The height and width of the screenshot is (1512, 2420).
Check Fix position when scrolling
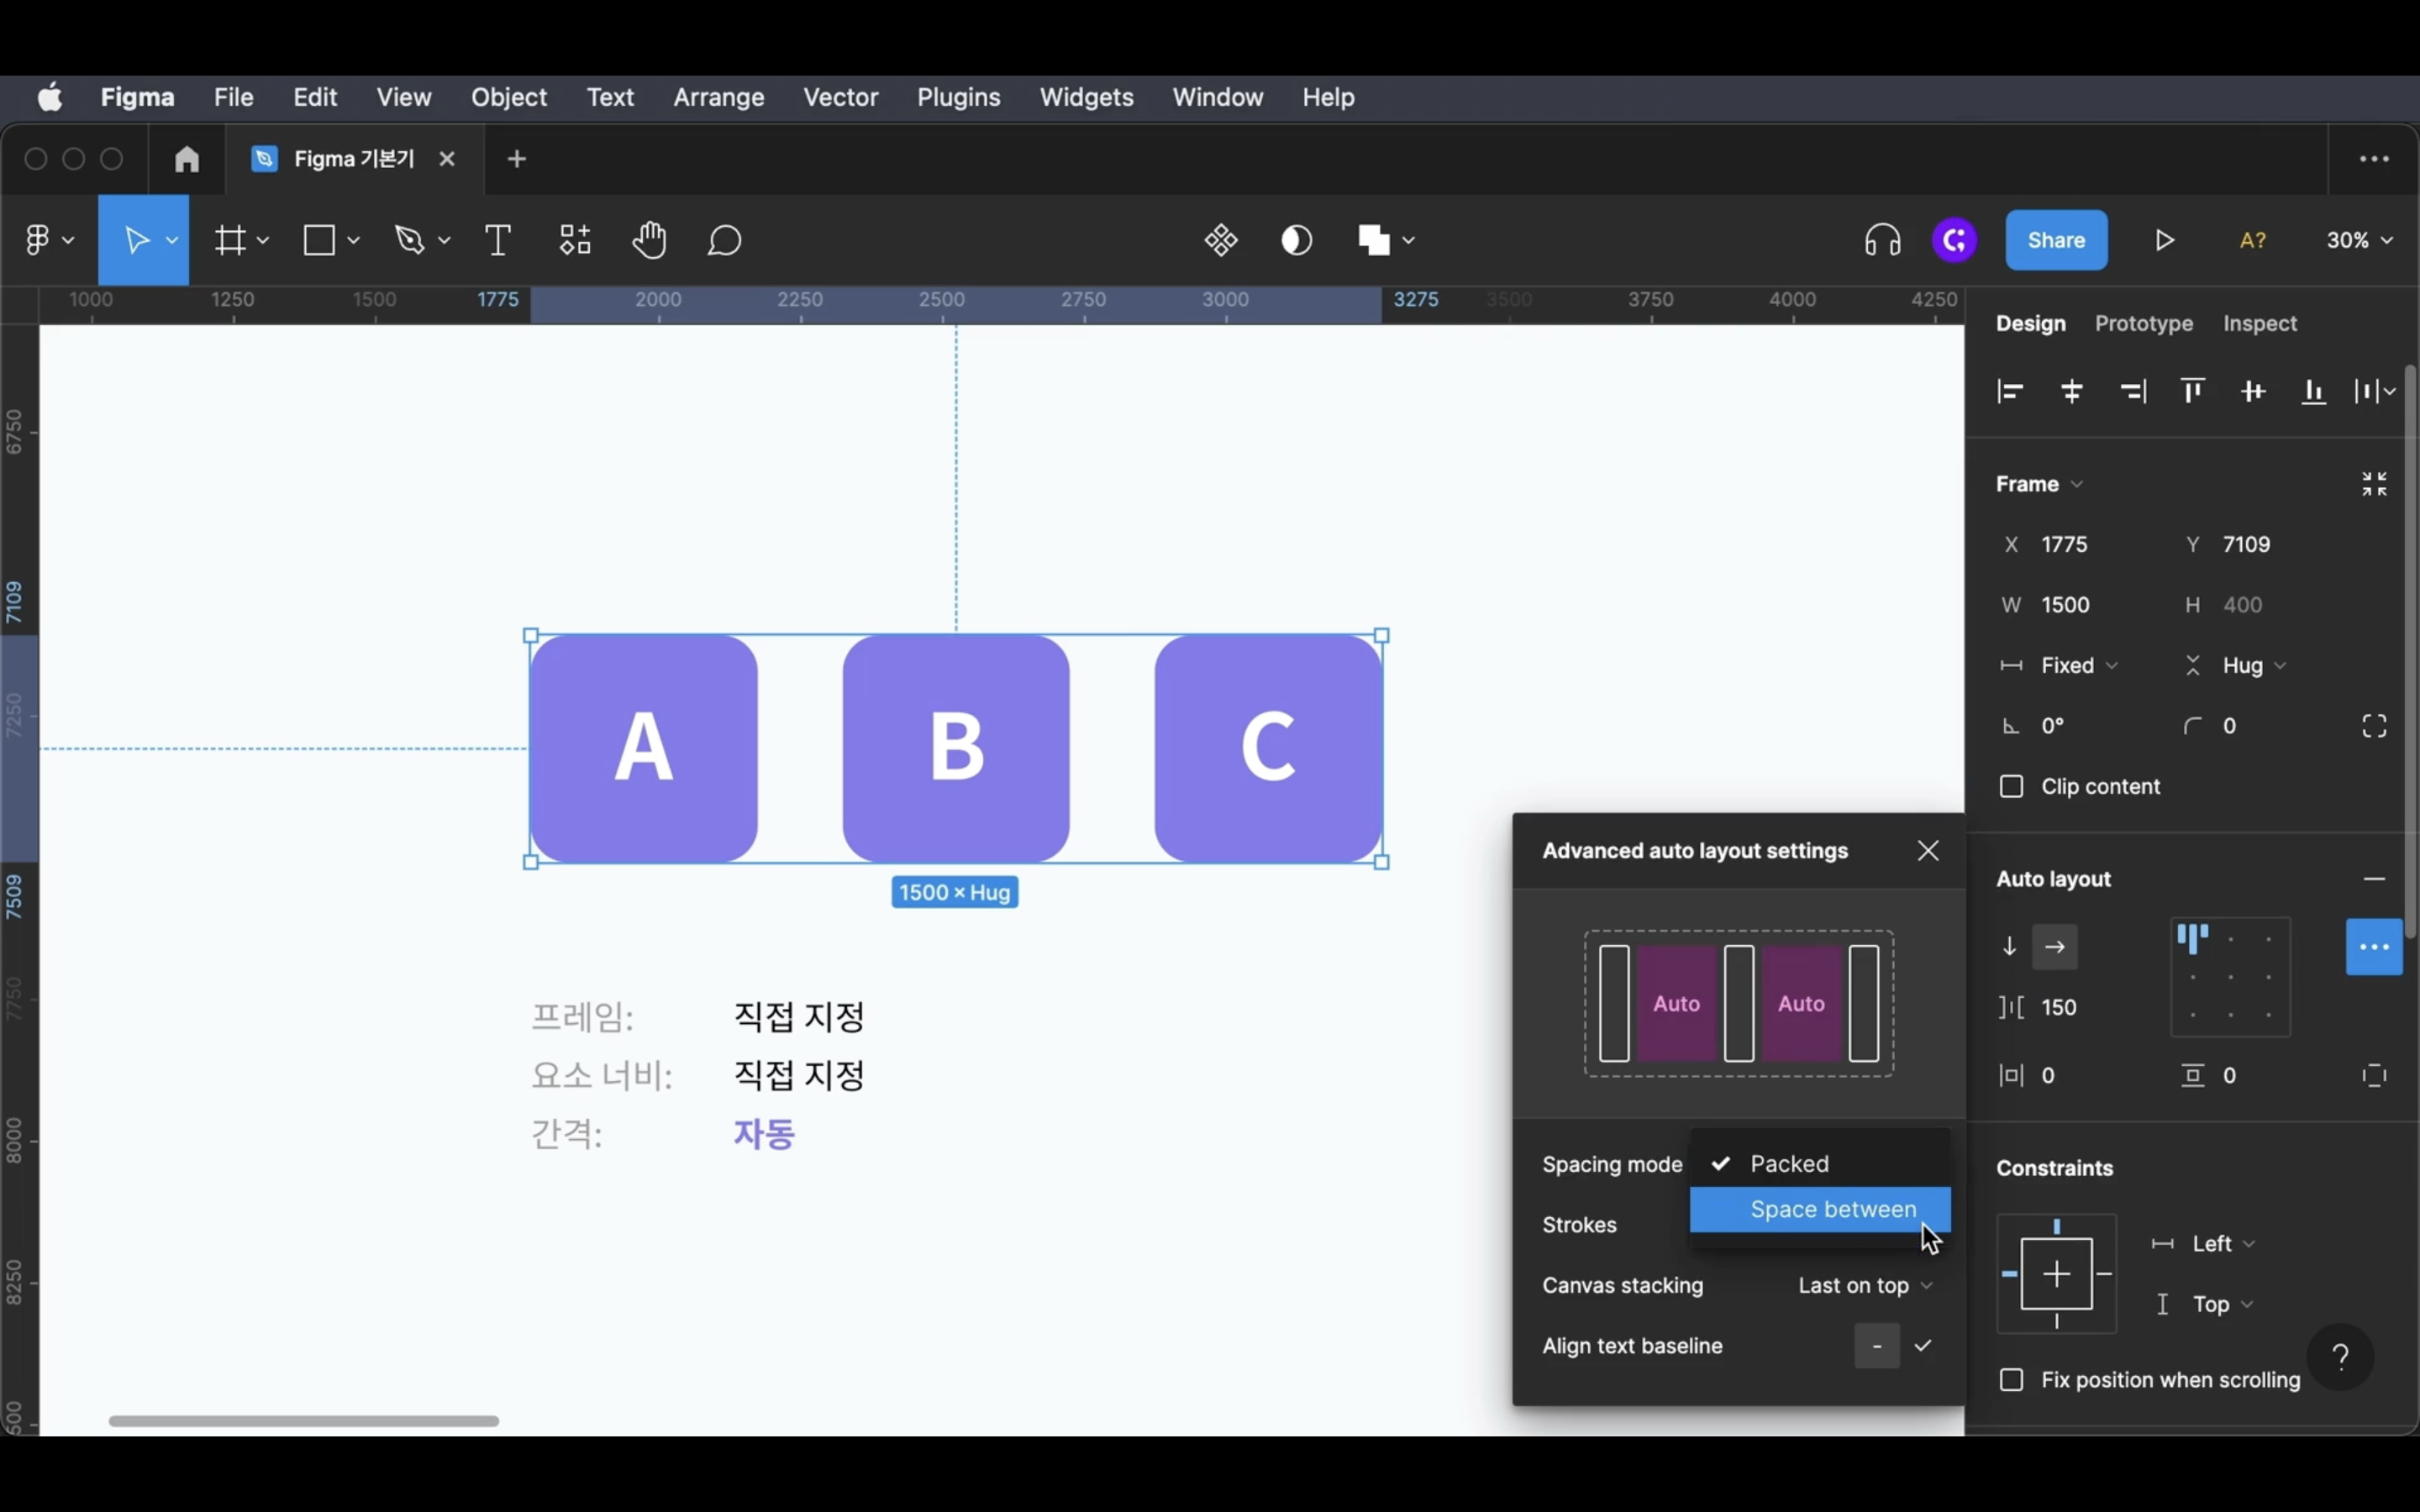point(2011,1380)
